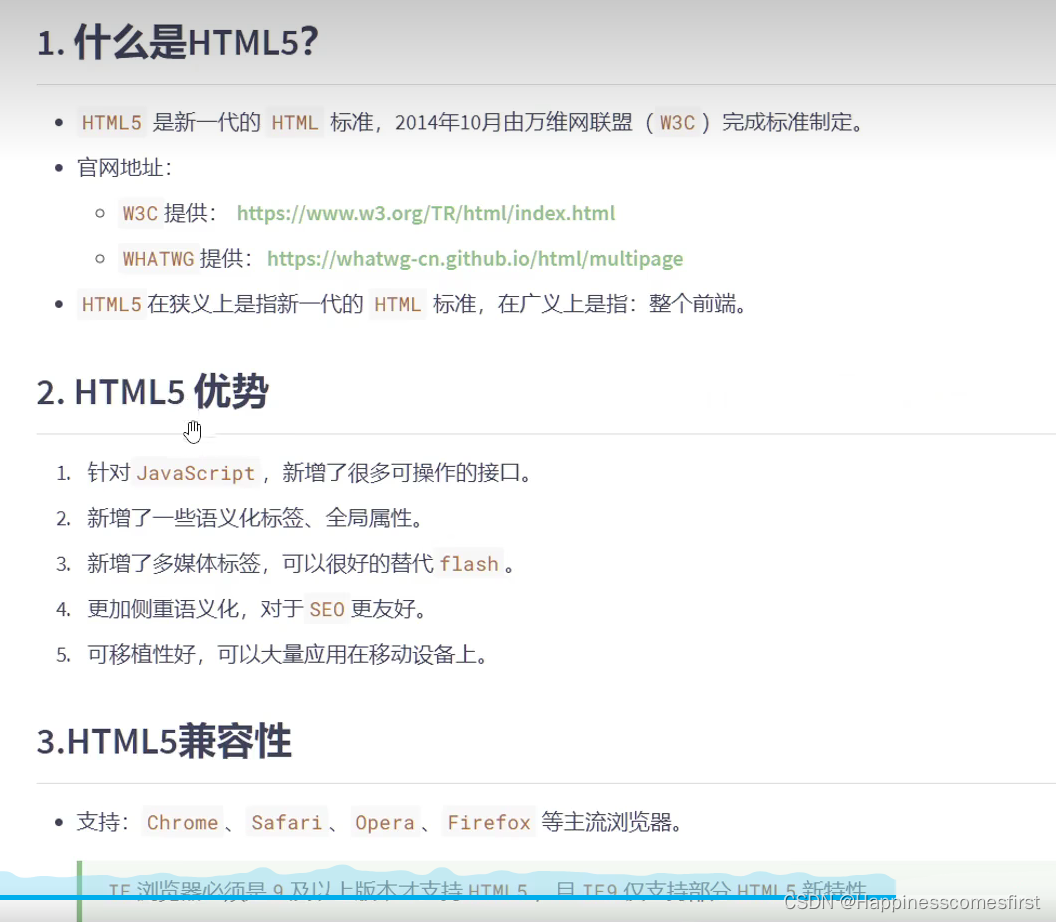Click the heading "1. 什么是HTML5?"
The height and width of the screenshot is (922, 1056).
[176, 42]
